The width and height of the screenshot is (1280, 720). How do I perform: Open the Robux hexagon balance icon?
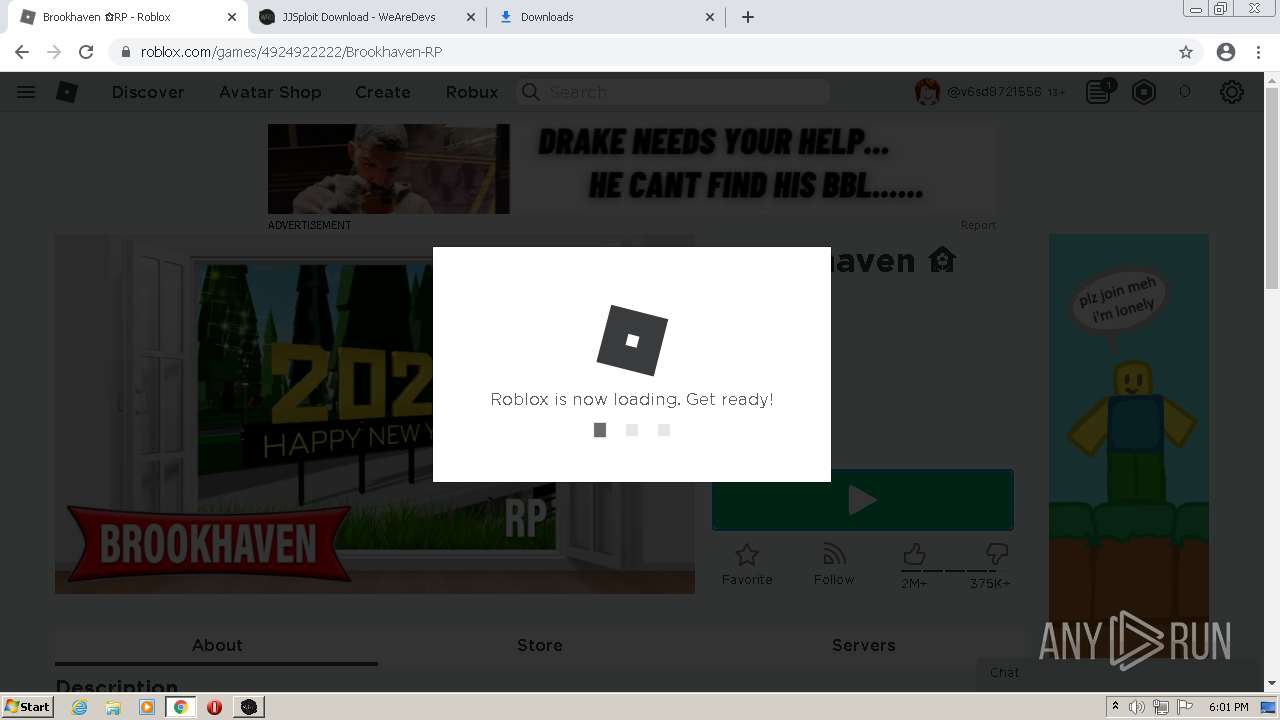click(x=1144, y=92)
